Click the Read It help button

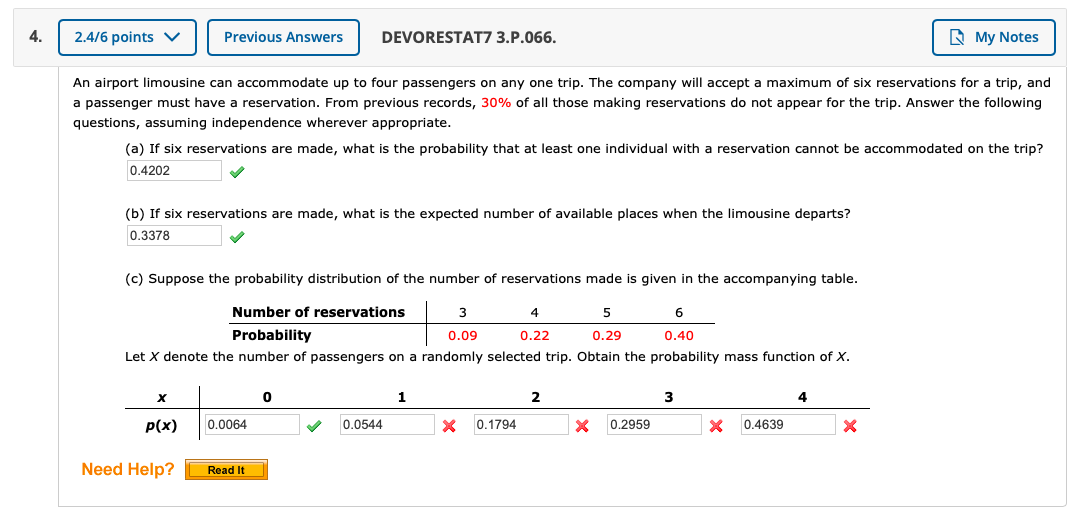coord(227,471)
